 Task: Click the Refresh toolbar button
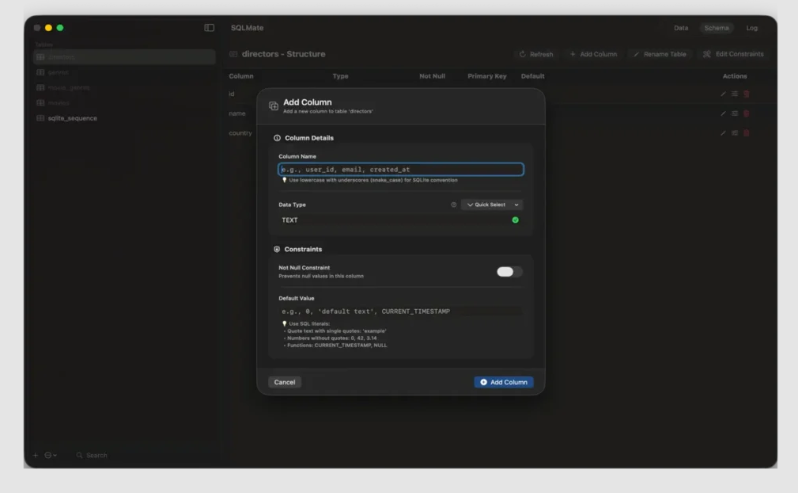point(536,54)
